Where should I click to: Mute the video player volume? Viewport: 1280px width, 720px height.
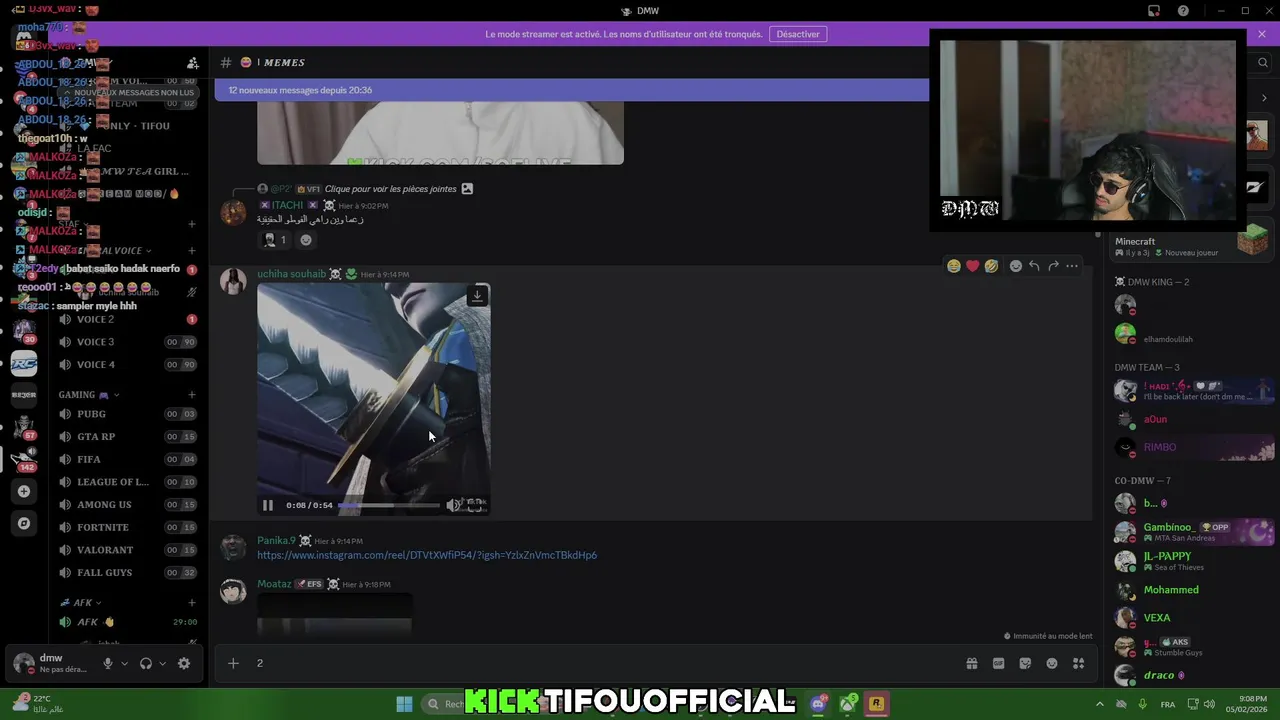(453, 505)
